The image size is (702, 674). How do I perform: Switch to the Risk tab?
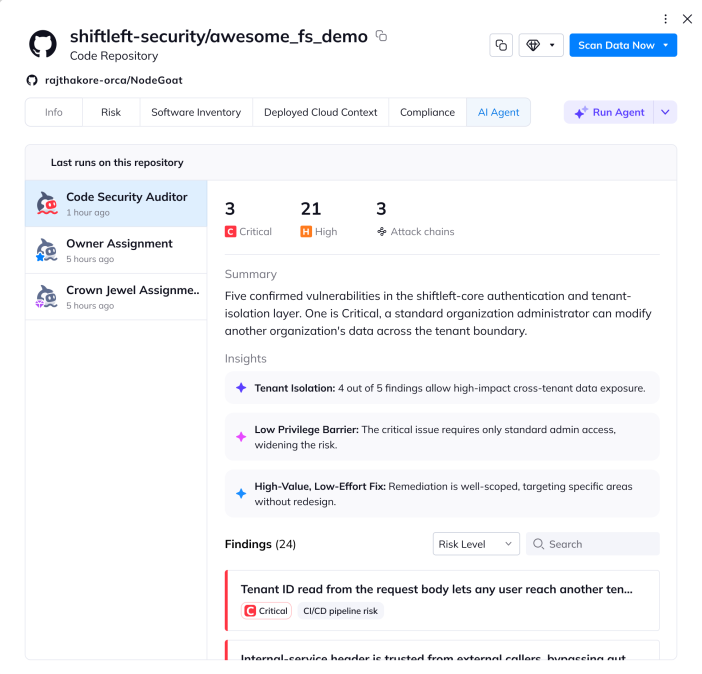(x=111, y=112)
